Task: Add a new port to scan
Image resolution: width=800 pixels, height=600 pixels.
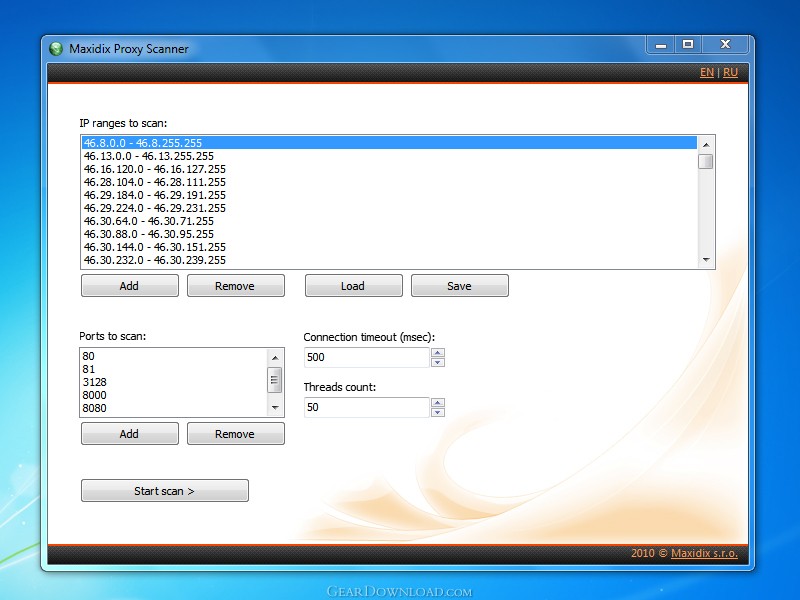Action: click(130, 434)
